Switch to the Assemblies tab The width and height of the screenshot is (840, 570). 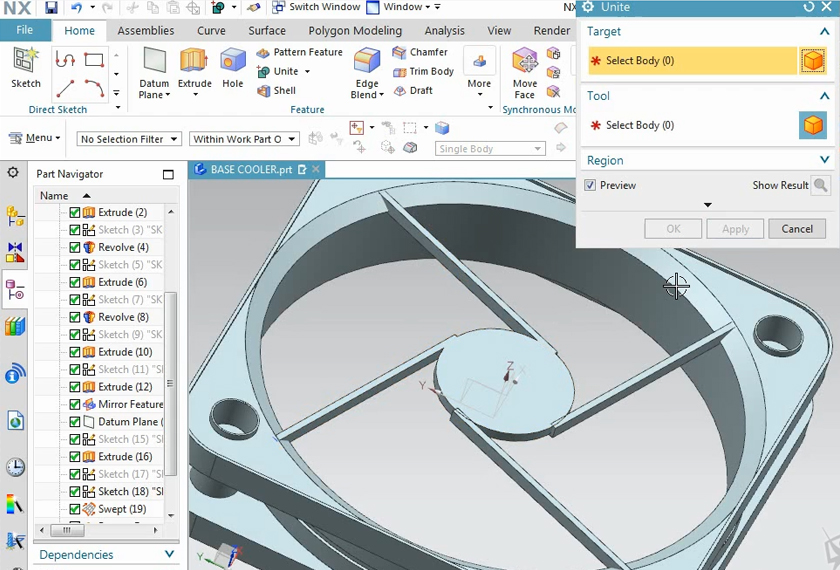click(146, 31)
